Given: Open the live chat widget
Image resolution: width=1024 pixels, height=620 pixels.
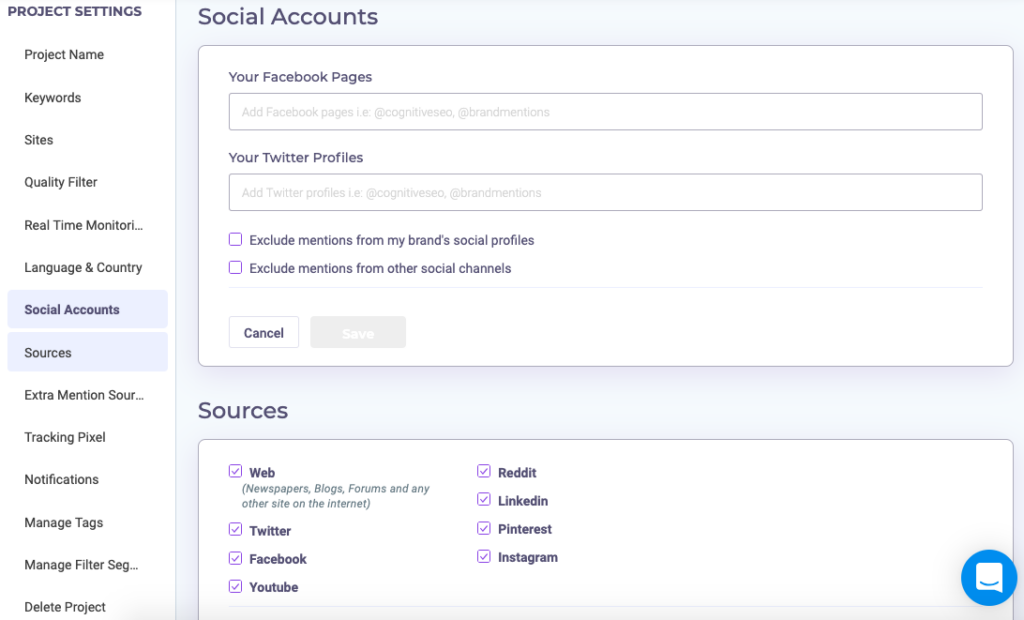Looking at the screenshot, I should [x=988, y=577].
